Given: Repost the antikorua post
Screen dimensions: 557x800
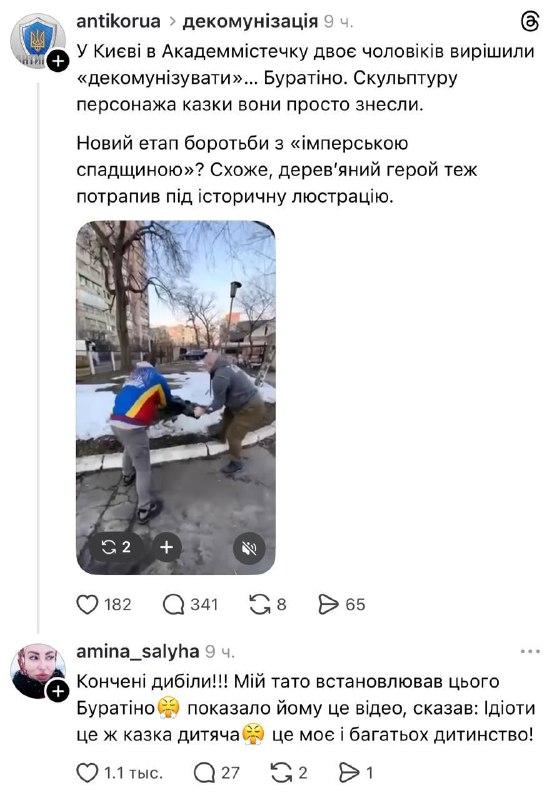Looking at the screenshot, I should (x=260, y=604).
